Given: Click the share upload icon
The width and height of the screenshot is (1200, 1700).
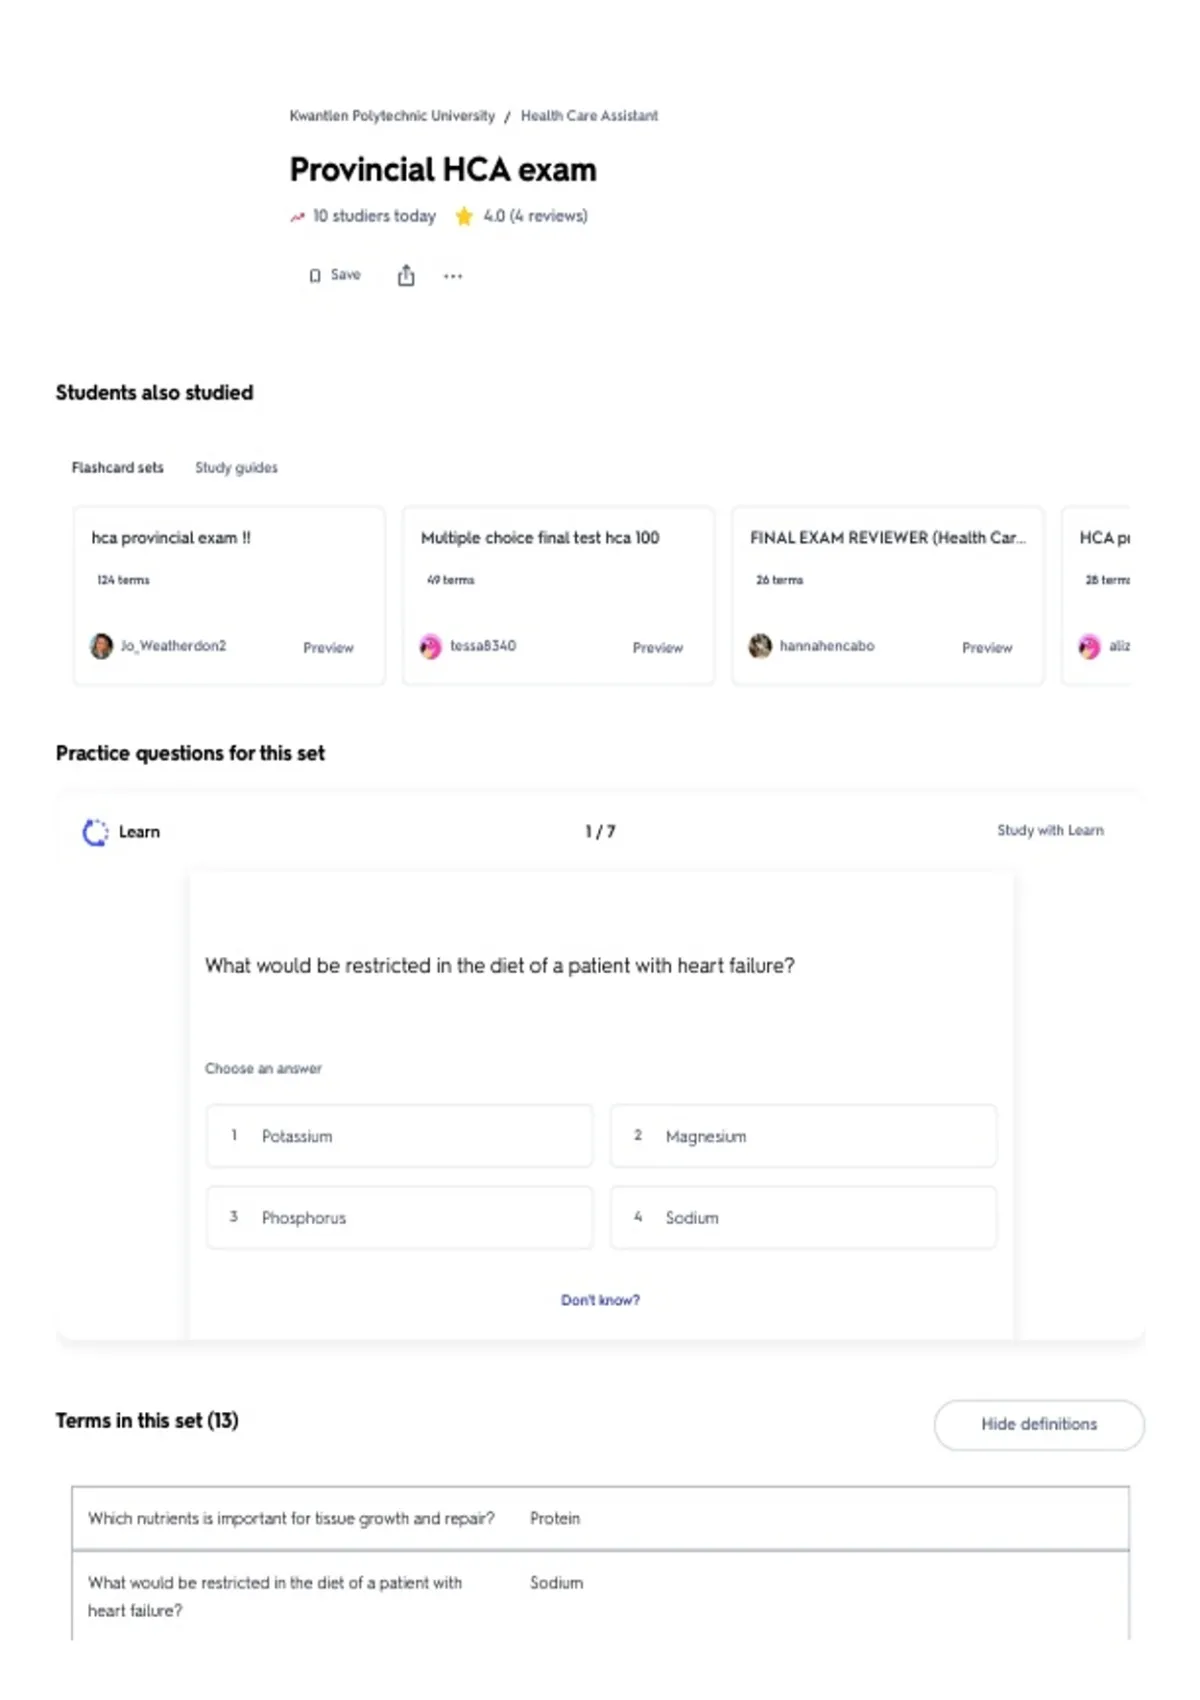Looking at the screenshot, I should pos(406,275).
